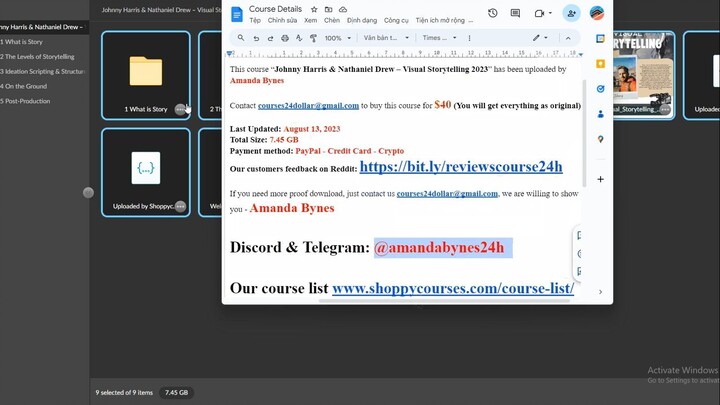Collapse the toolbar with the chevron-up
This screenshot has width=720, height=405.
(x=568, y=38)
